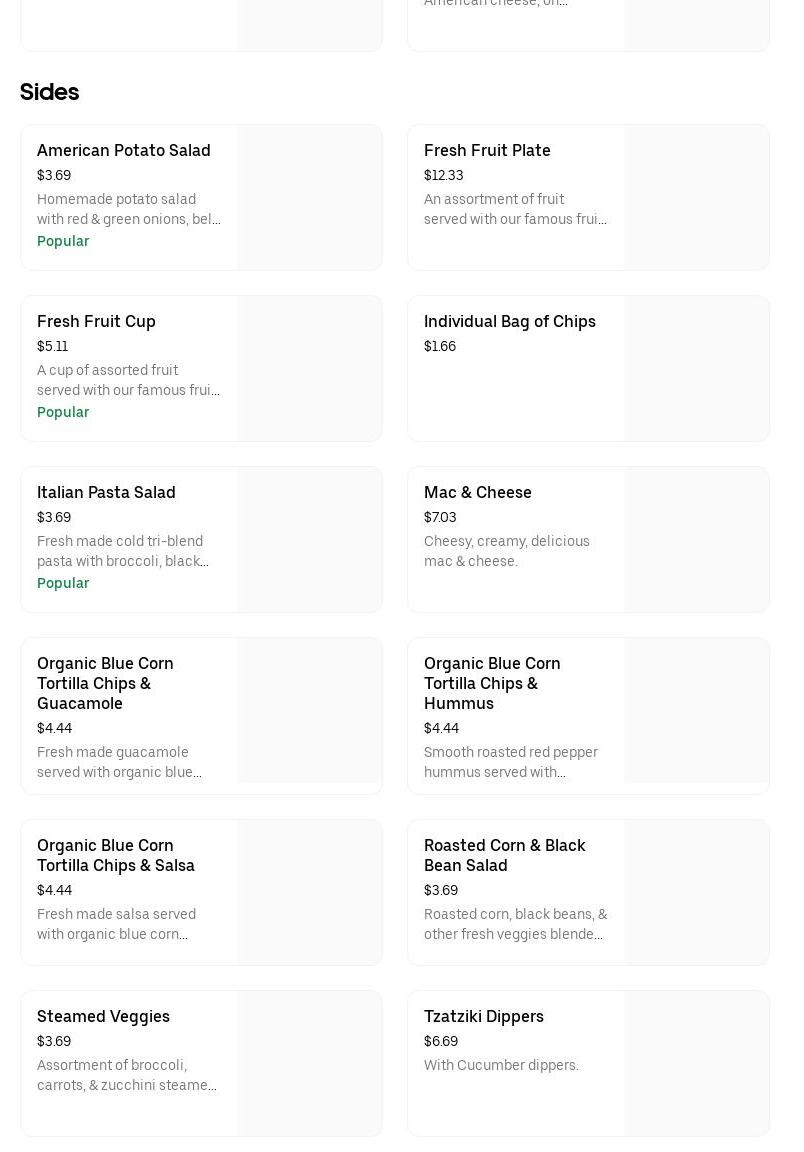Click the Sides section heading

tap(49, 92)
